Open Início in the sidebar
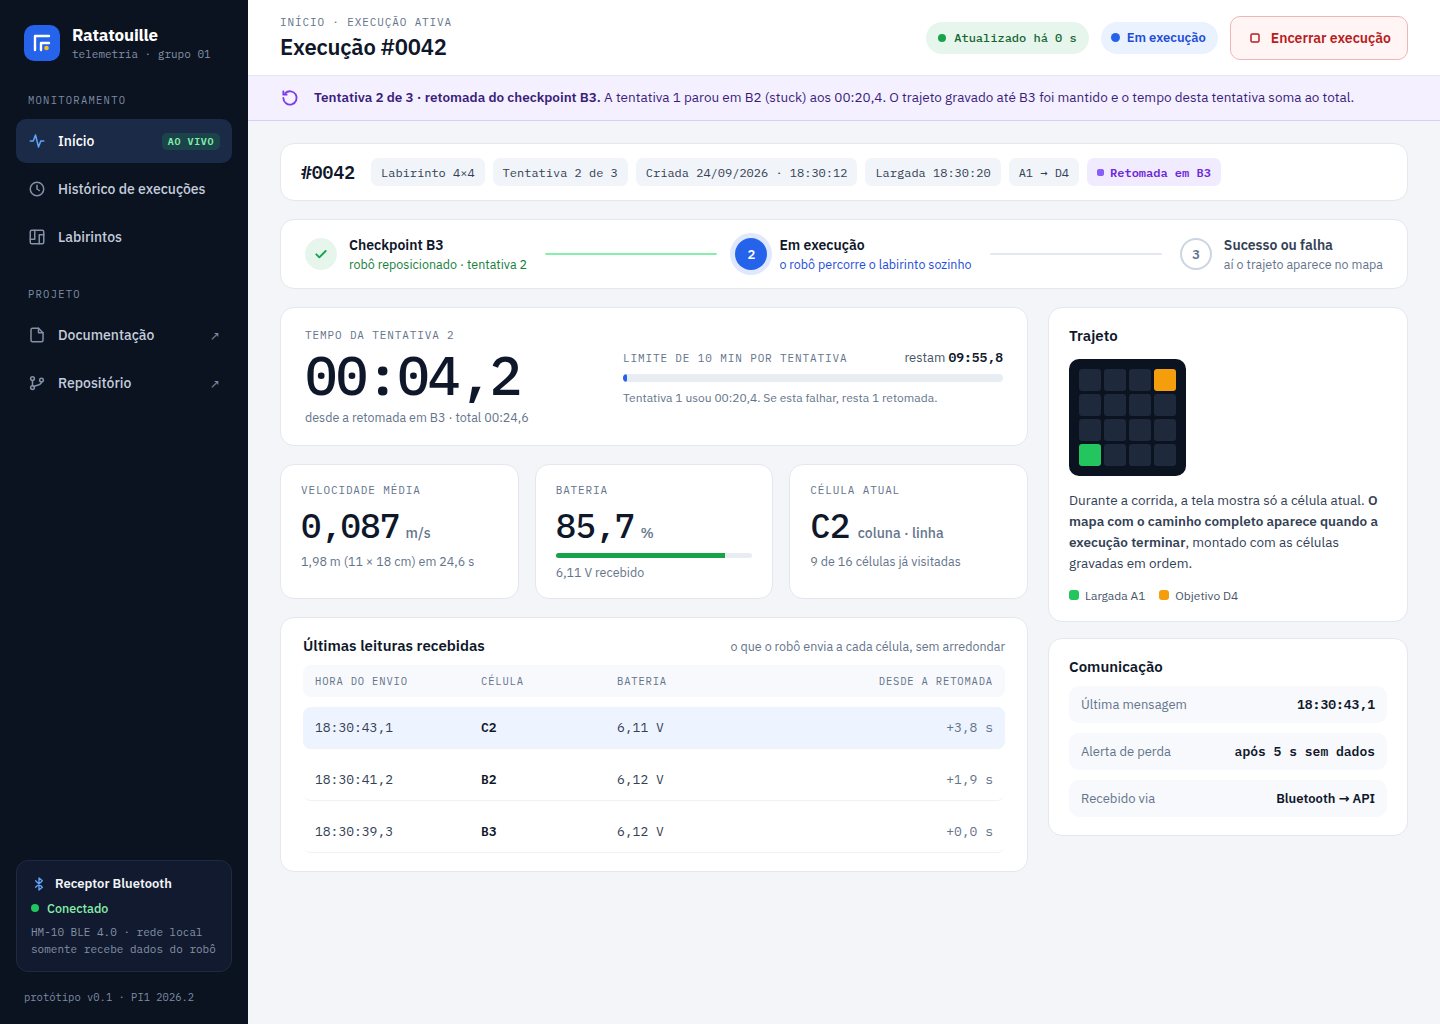The image size is (1440, 1024). 124,141
